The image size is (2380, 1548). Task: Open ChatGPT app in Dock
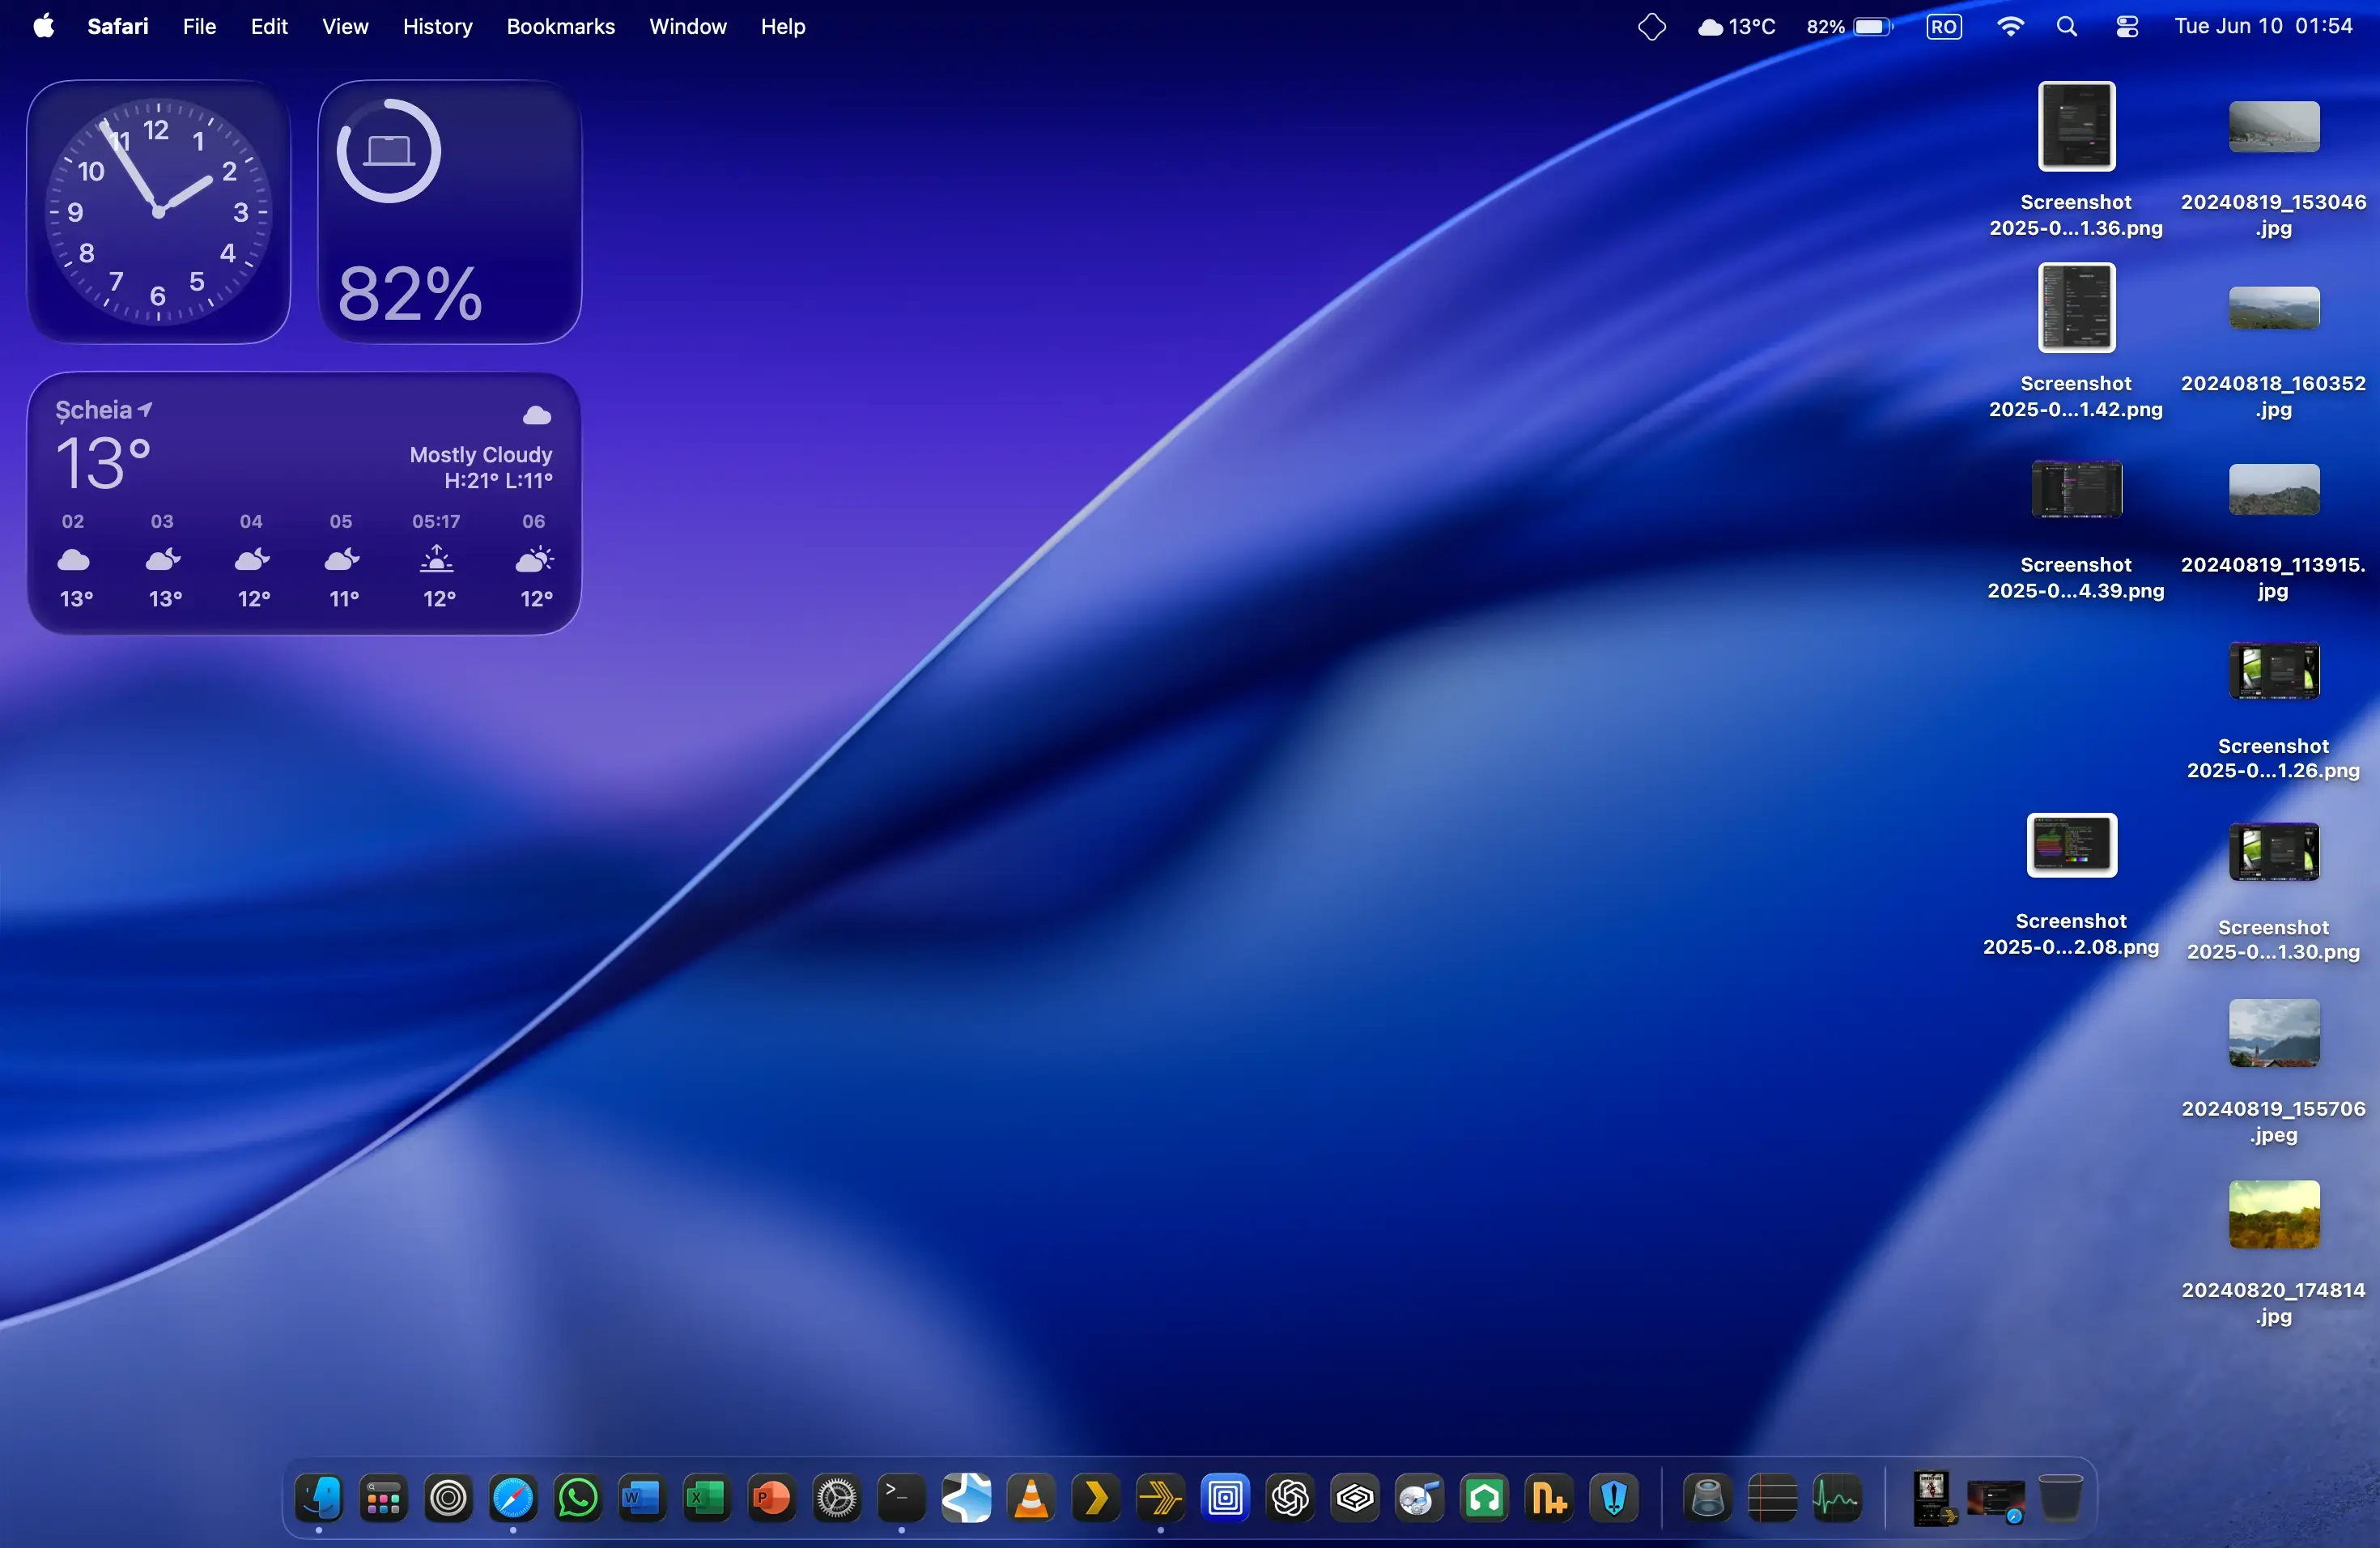tap(1290, 1497)
